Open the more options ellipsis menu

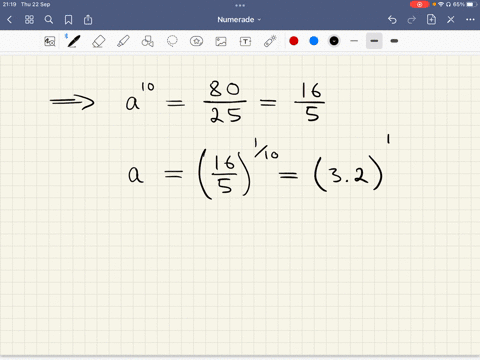pos(470,20)
